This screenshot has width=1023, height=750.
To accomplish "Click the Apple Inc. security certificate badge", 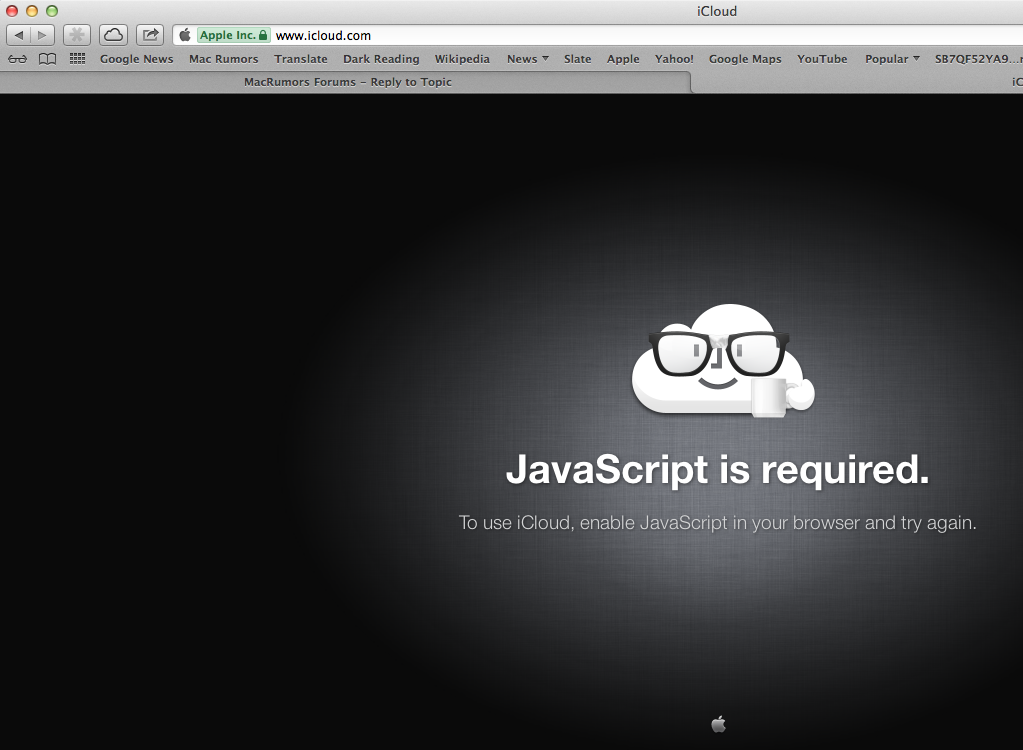I will 234,35.
